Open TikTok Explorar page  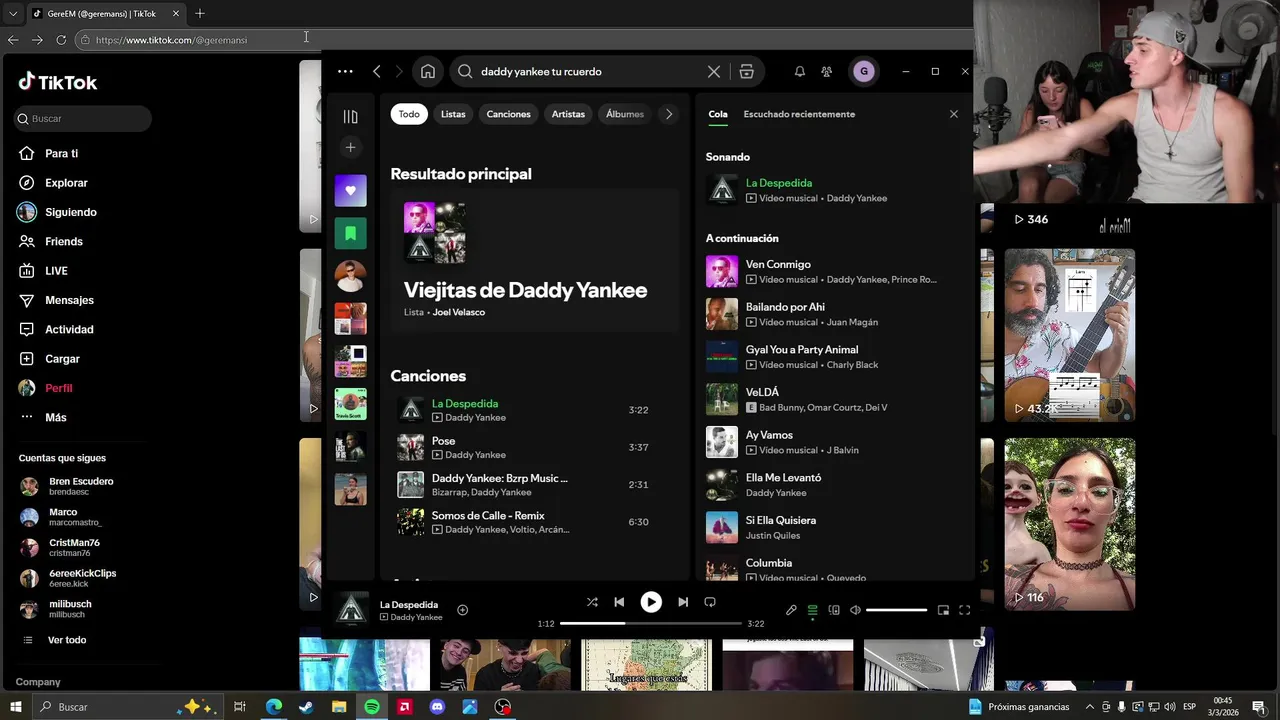click(x=66, y=183)
